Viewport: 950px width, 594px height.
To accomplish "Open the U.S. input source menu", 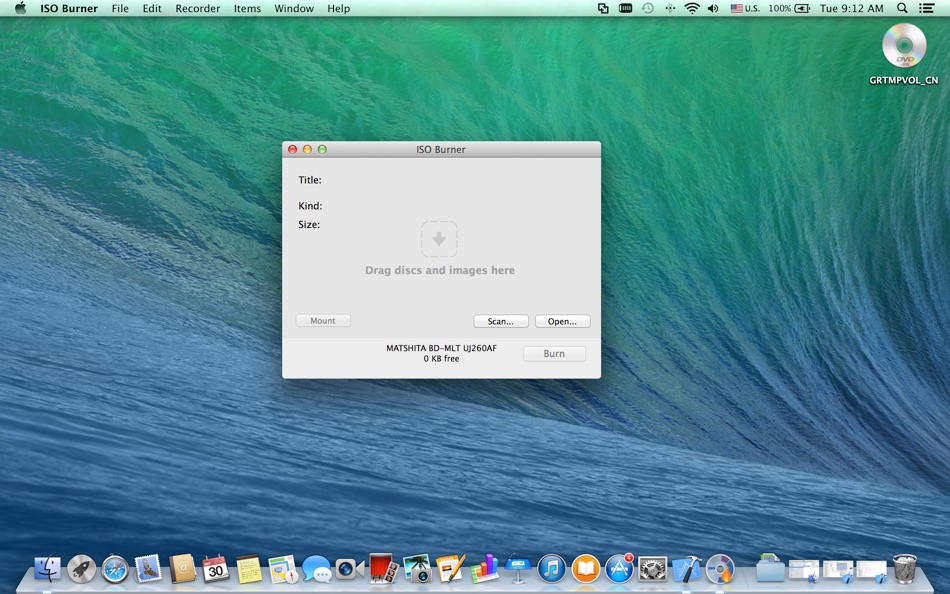I will [x=745, y=8].
